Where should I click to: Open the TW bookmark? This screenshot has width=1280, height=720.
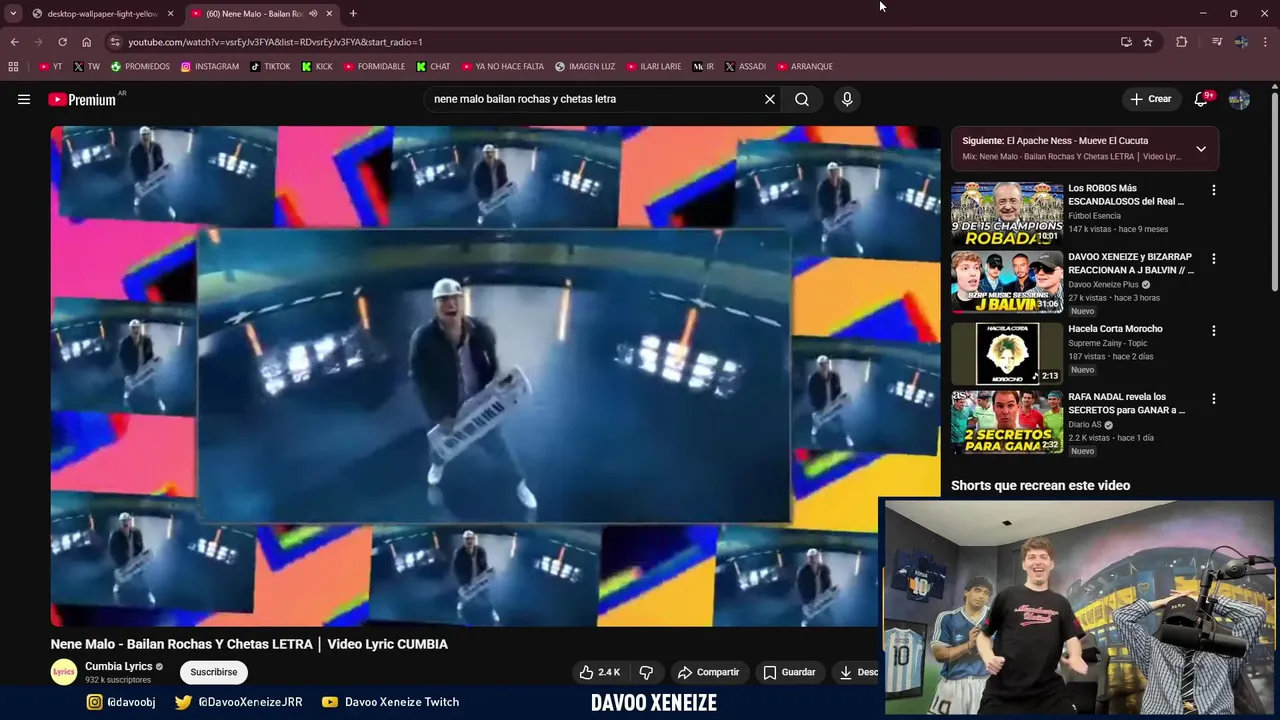[87, 67]
